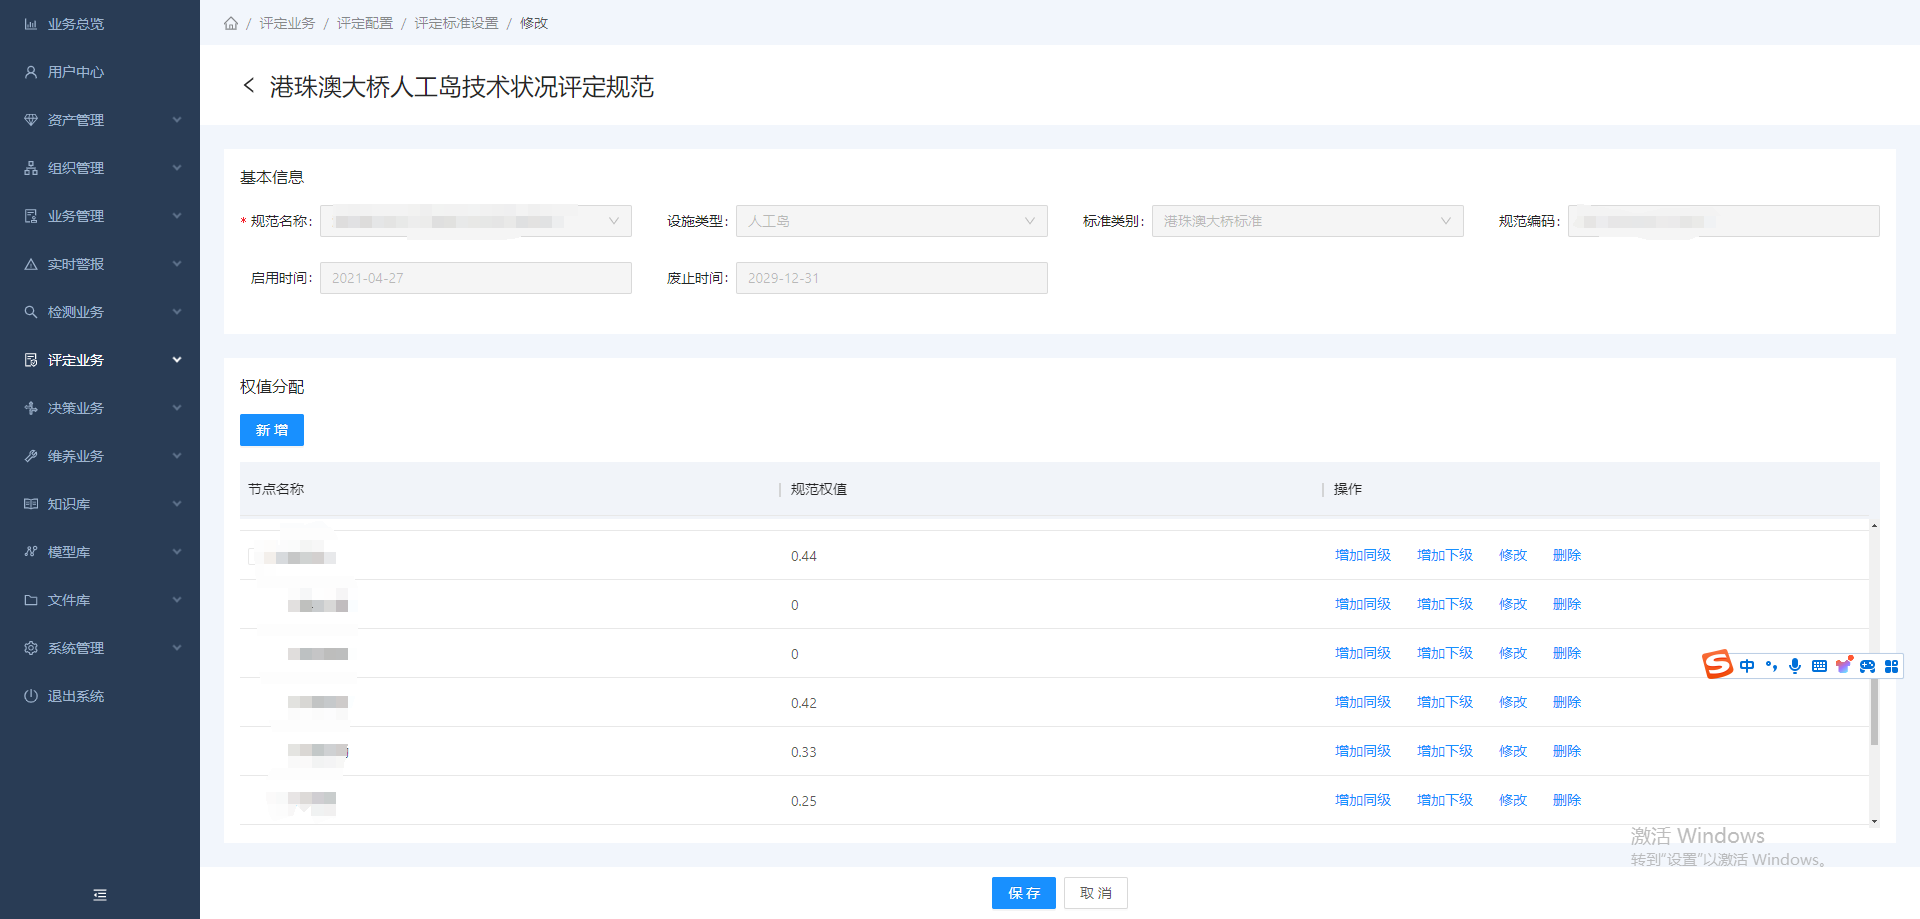This screenshot has width=1920, height=919.
Task: Toggle Sogou Chinese 中 input mode
Action: (x=1747, y=666)
